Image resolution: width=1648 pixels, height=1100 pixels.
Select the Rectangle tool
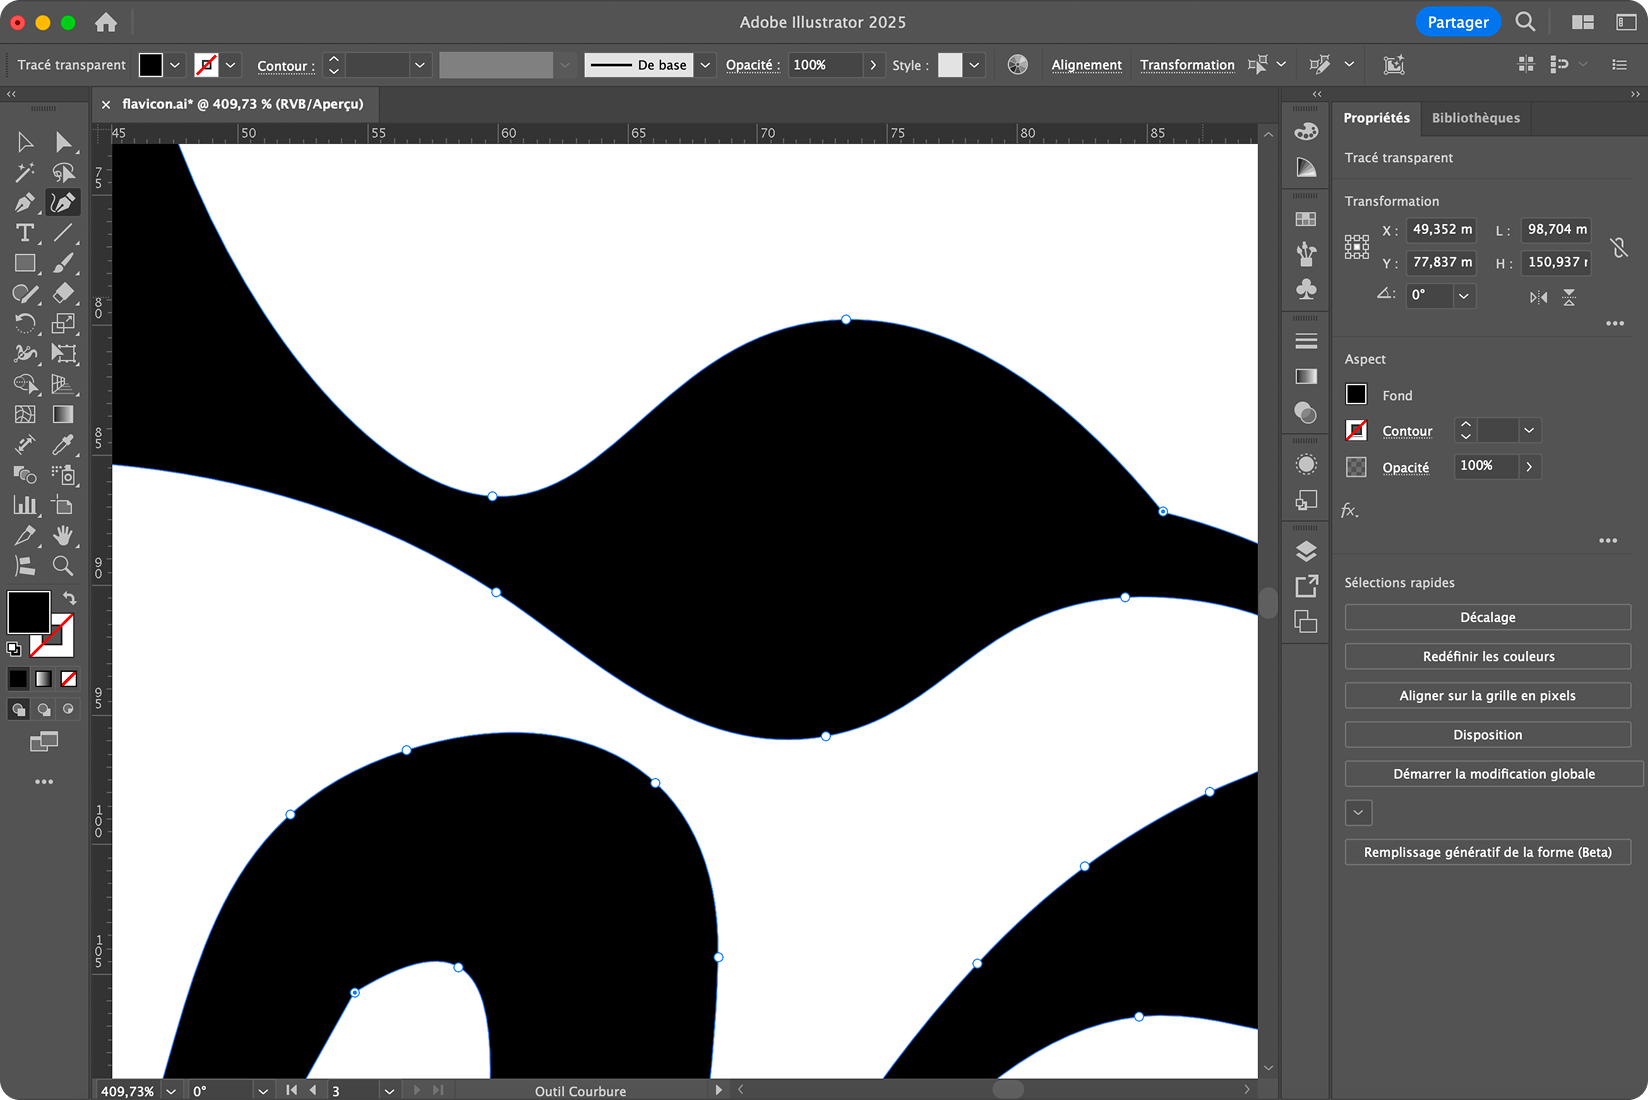tap(25, 264)
